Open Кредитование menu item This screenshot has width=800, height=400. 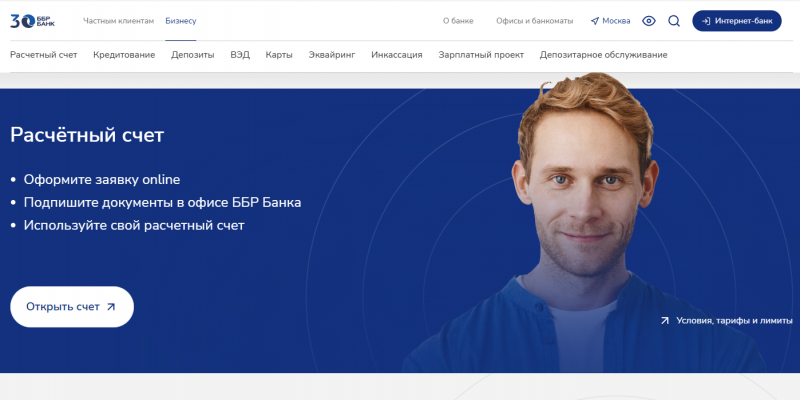pos(124,55)
